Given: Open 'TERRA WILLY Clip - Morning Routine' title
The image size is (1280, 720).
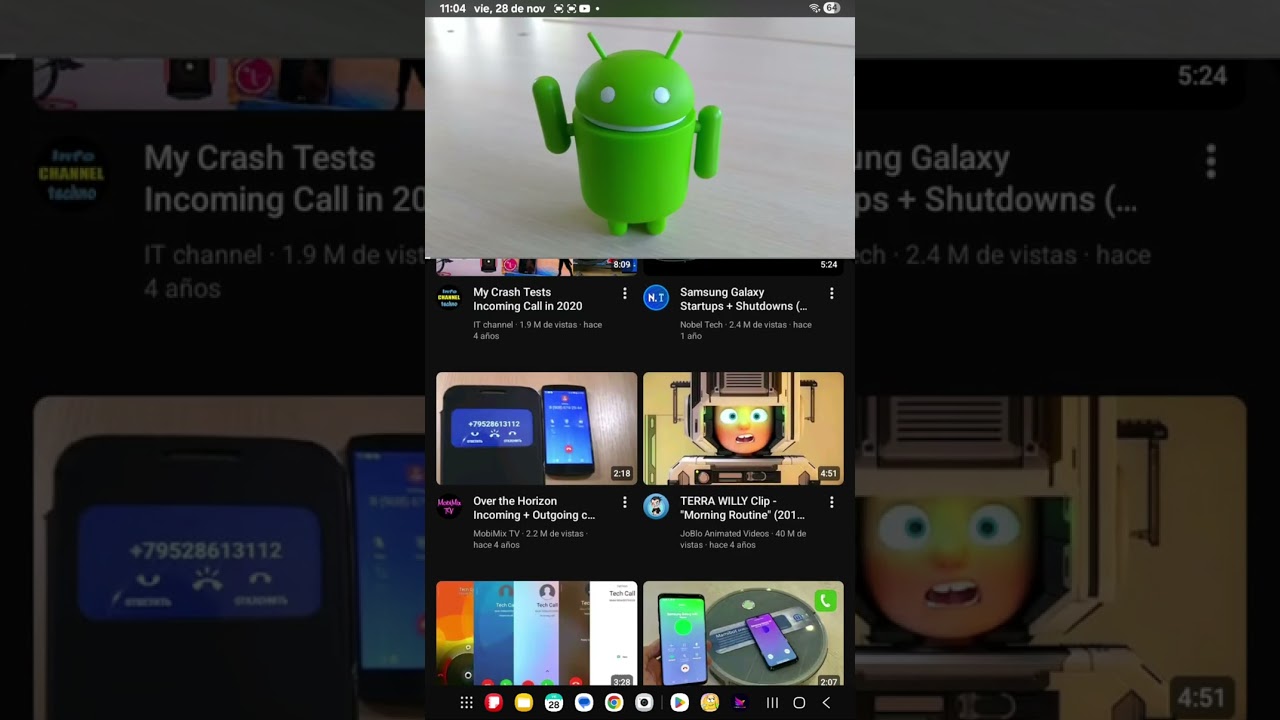Looking at the screenshot, I should coord(742,508).
